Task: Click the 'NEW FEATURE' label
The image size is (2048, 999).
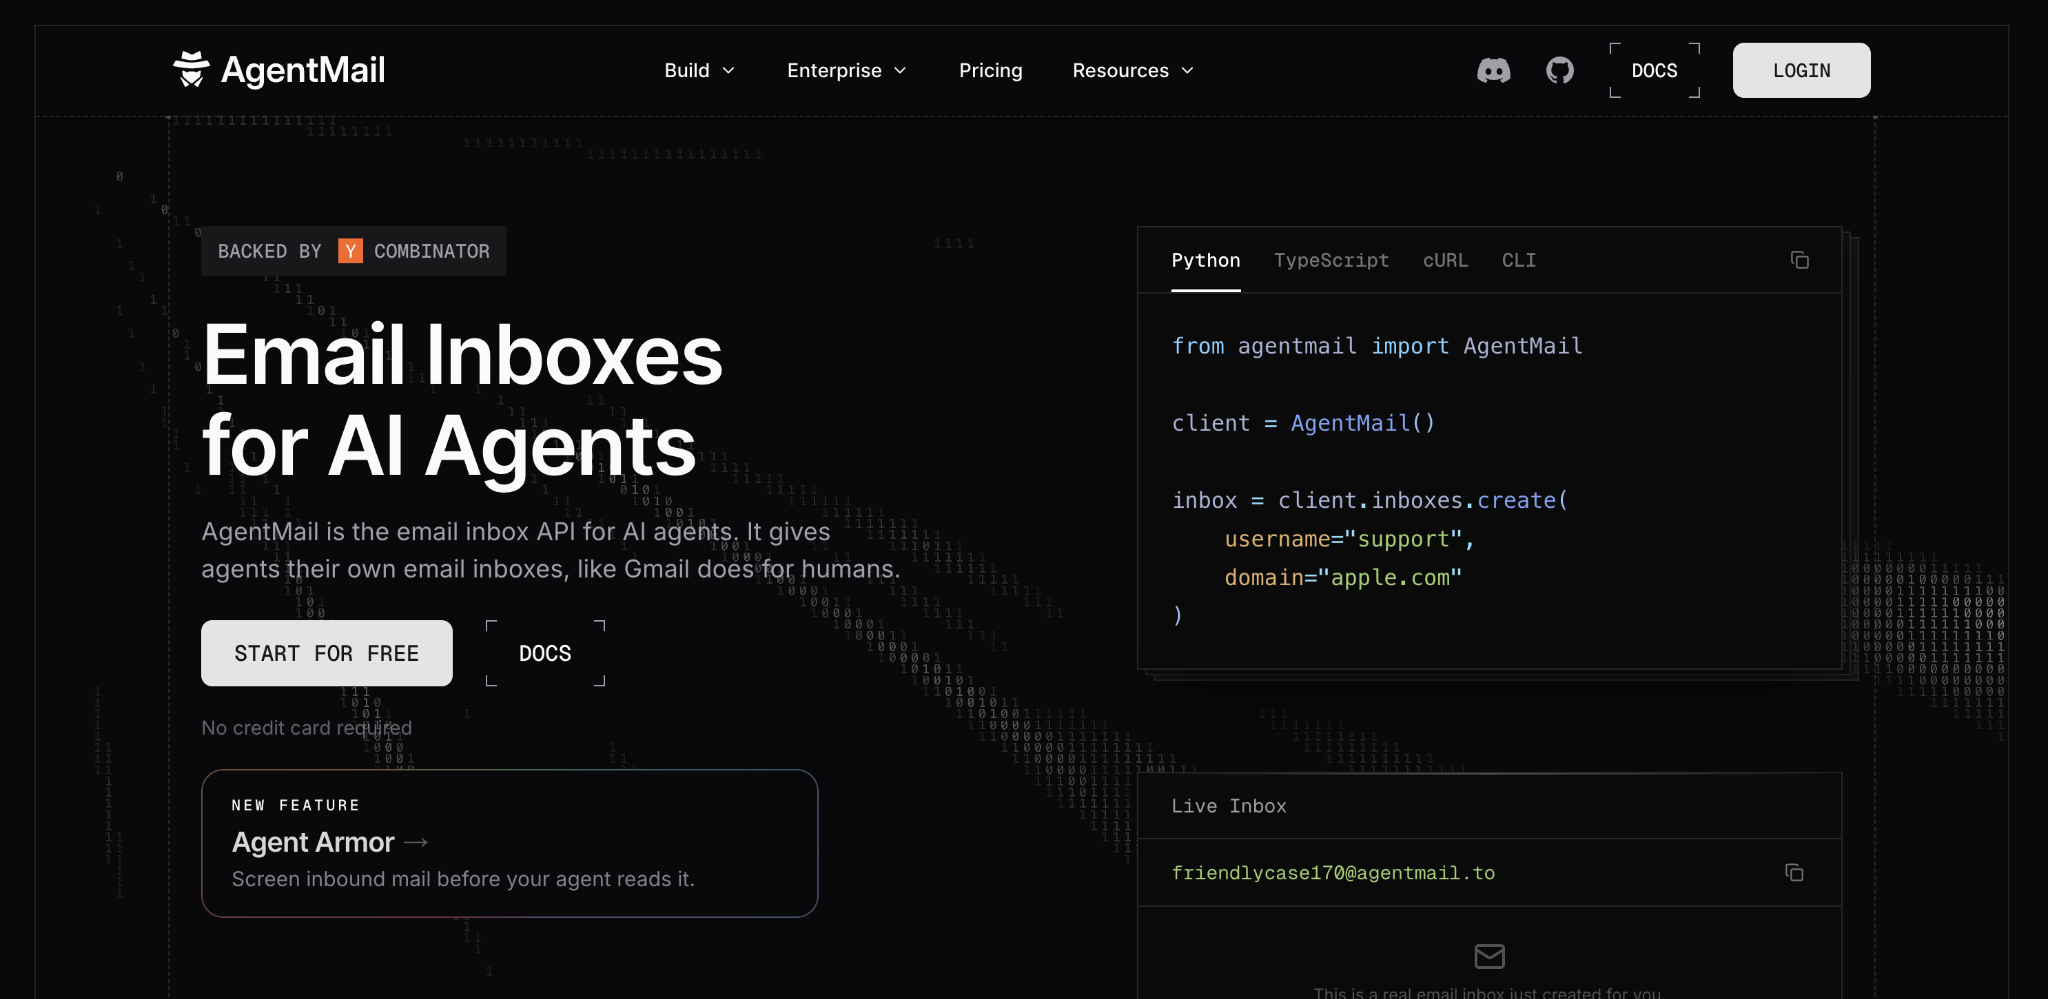Action: click(296, 805)
